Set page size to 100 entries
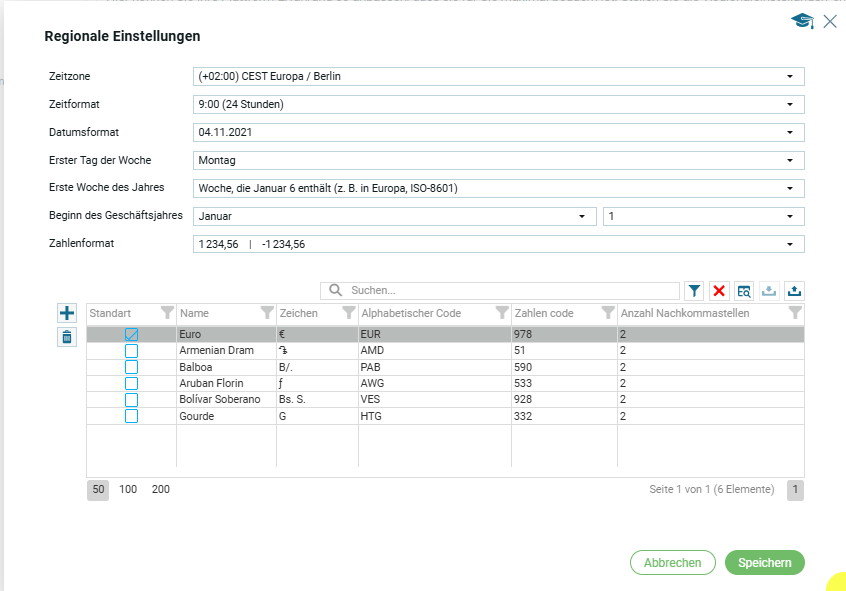Viewport: 846px width, 591px height. click(x=128, y=490)
